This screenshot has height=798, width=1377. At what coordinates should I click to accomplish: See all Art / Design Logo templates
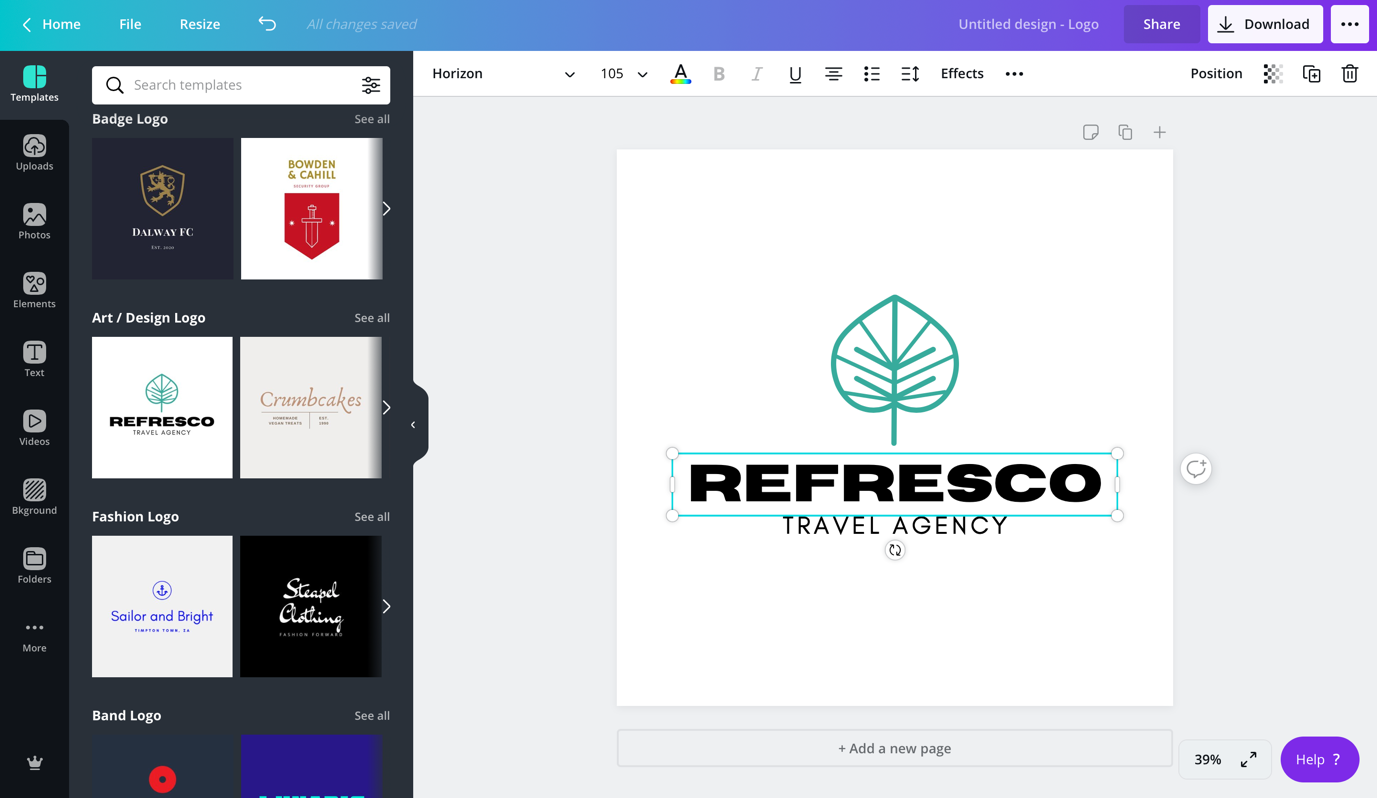point(372,318)
